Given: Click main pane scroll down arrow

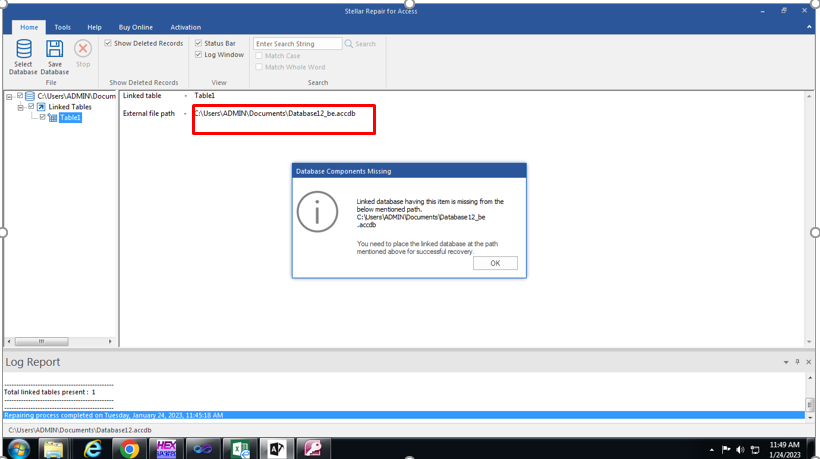Looking at the screenshot, I should (809, 342).
